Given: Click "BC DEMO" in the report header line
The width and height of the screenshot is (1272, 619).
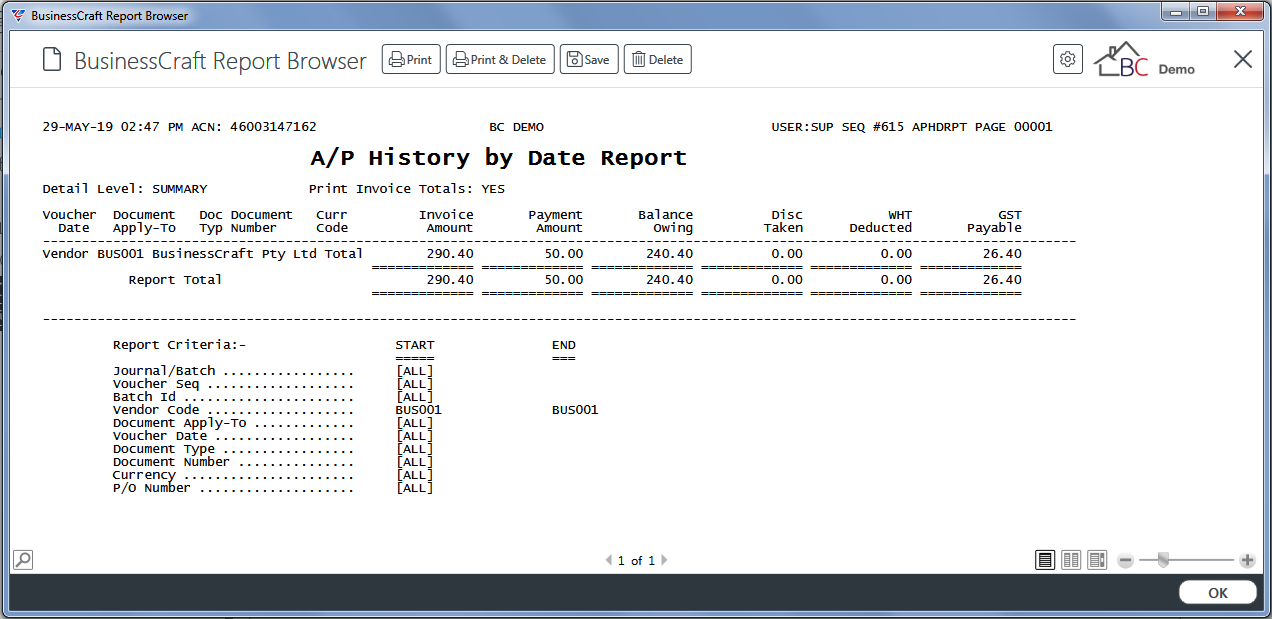Looking at the screenshot, I should (516, 127).
